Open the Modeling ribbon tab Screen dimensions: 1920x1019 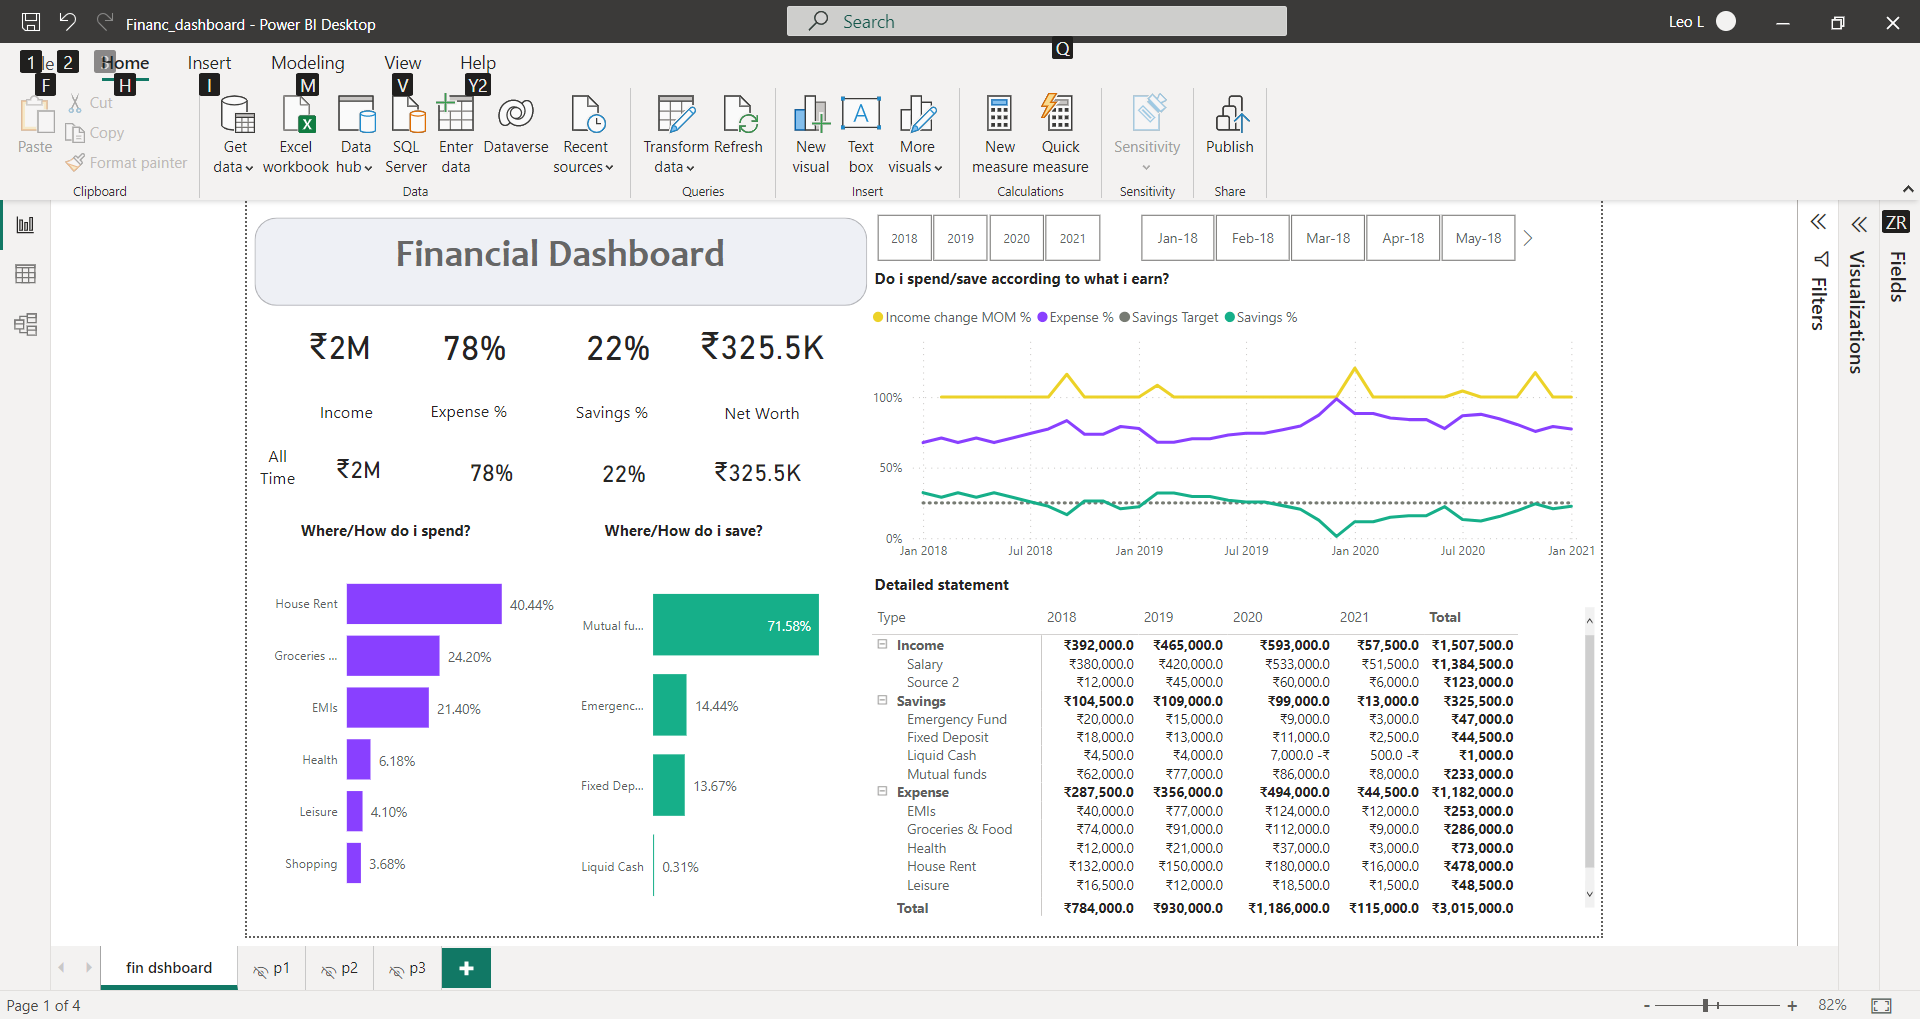point(307,62)
